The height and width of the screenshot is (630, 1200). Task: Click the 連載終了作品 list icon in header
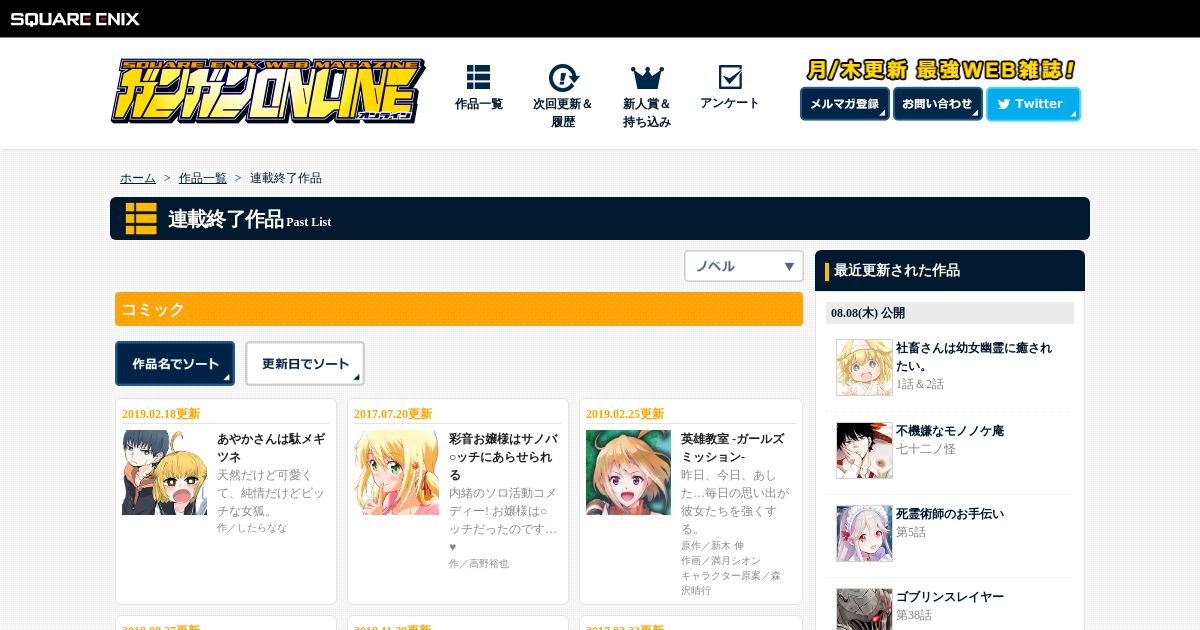pyautogui.click(x=141, y=218)
